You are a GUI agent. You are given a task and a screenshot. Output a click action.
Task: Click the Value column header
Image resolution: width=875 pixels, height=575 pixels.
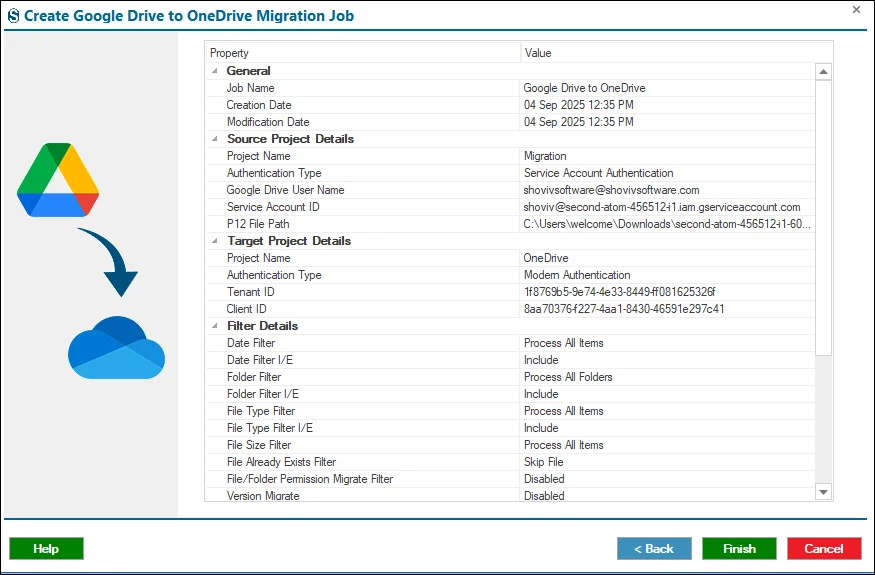[676, 53]
